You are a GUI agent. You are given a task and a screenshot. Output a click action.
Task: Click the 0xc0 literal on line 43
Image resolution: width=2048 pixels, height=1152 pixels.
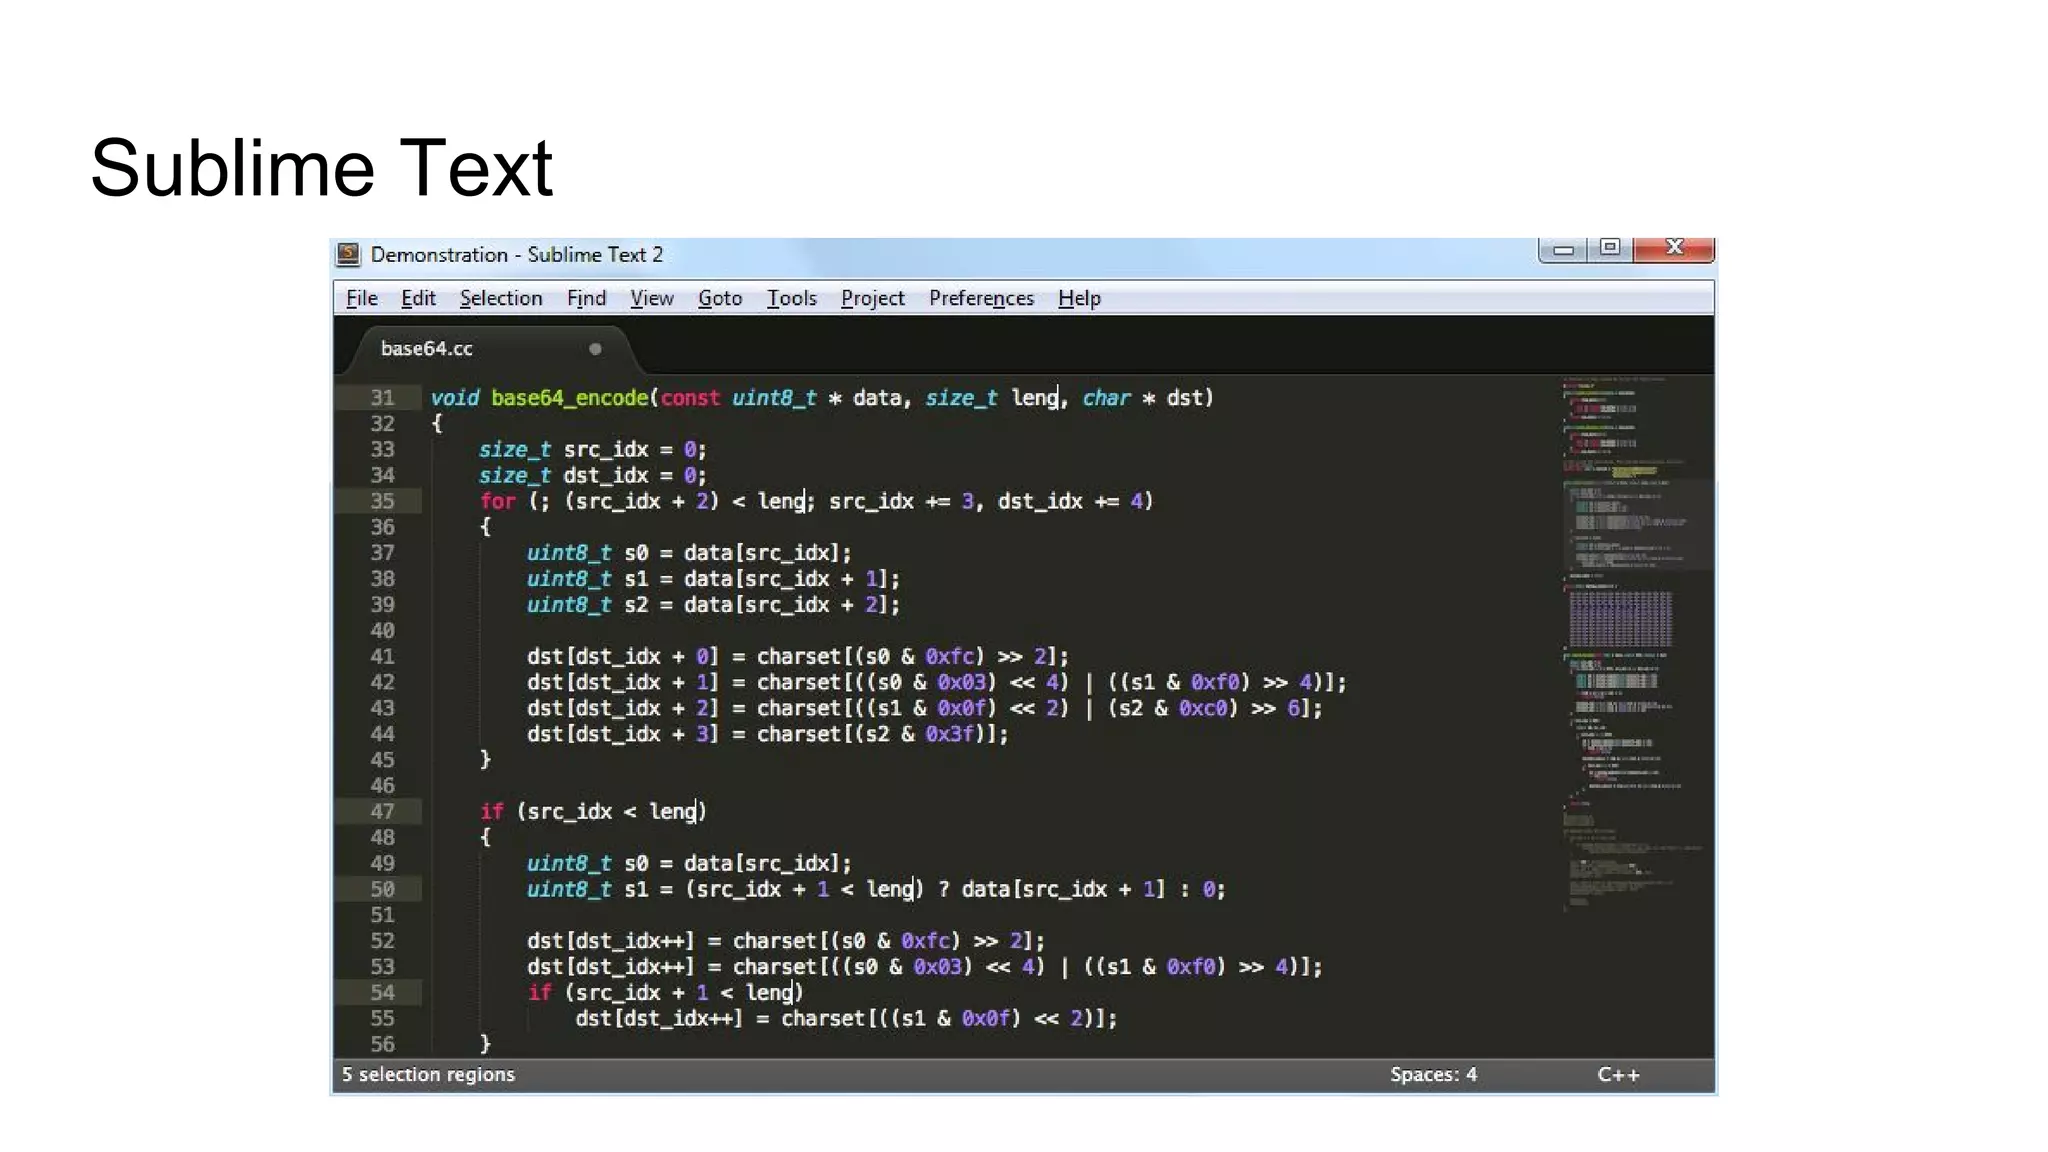click(1203, 708)
